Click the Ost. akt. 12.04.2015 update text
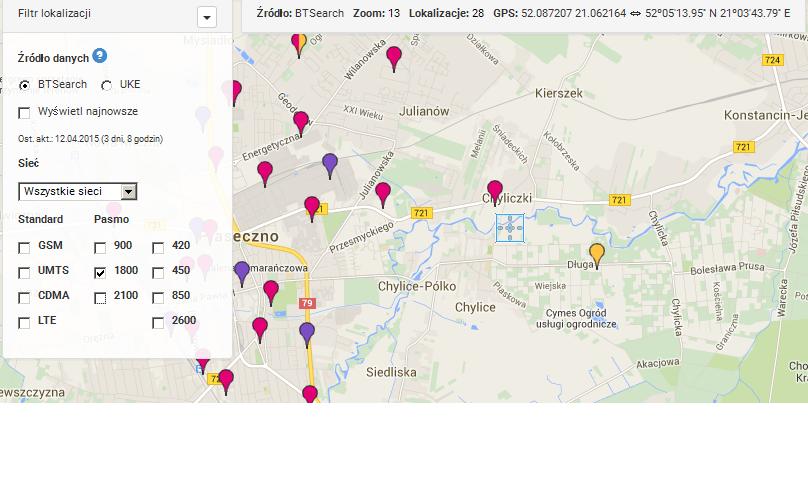Screen dimensions: 808x480 click(90, 139)
